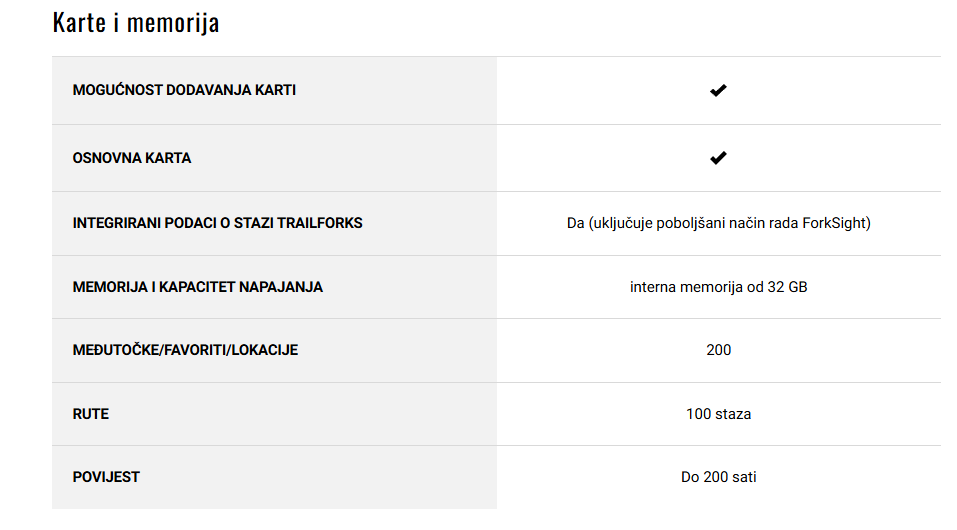The height and width of the screenshot is (530, 957).
Task: Click the Do 200 sati value
Action: coord(718,477)
